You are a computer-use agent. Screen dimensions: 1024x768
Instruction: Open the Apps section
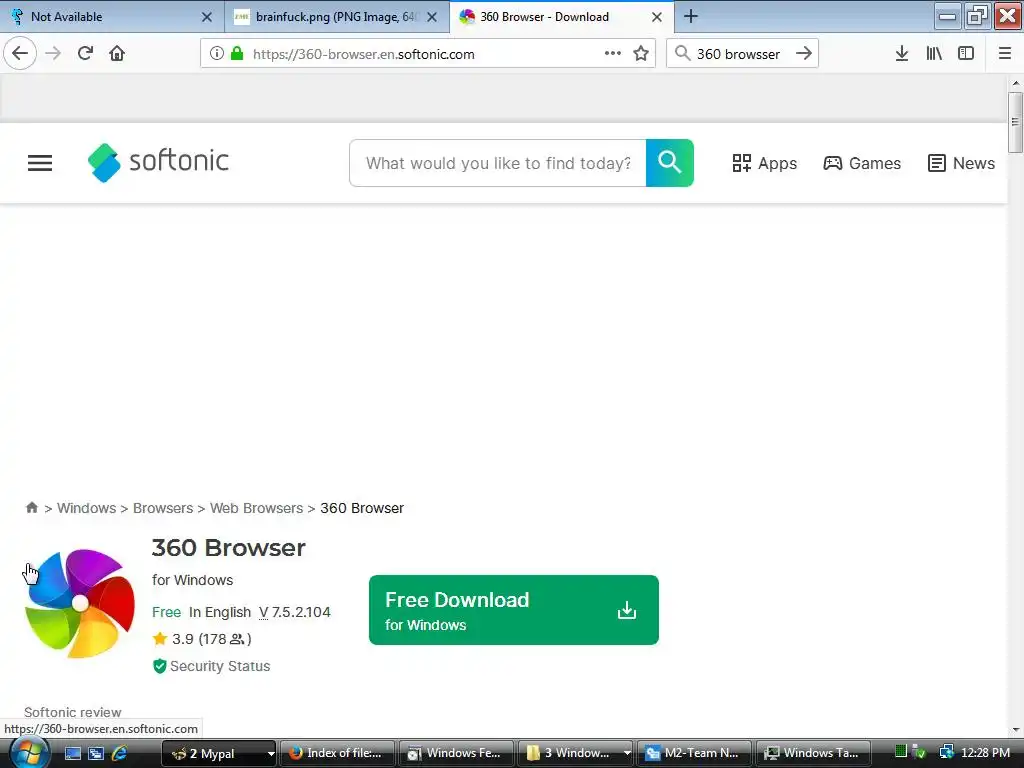tap(764, 163)
